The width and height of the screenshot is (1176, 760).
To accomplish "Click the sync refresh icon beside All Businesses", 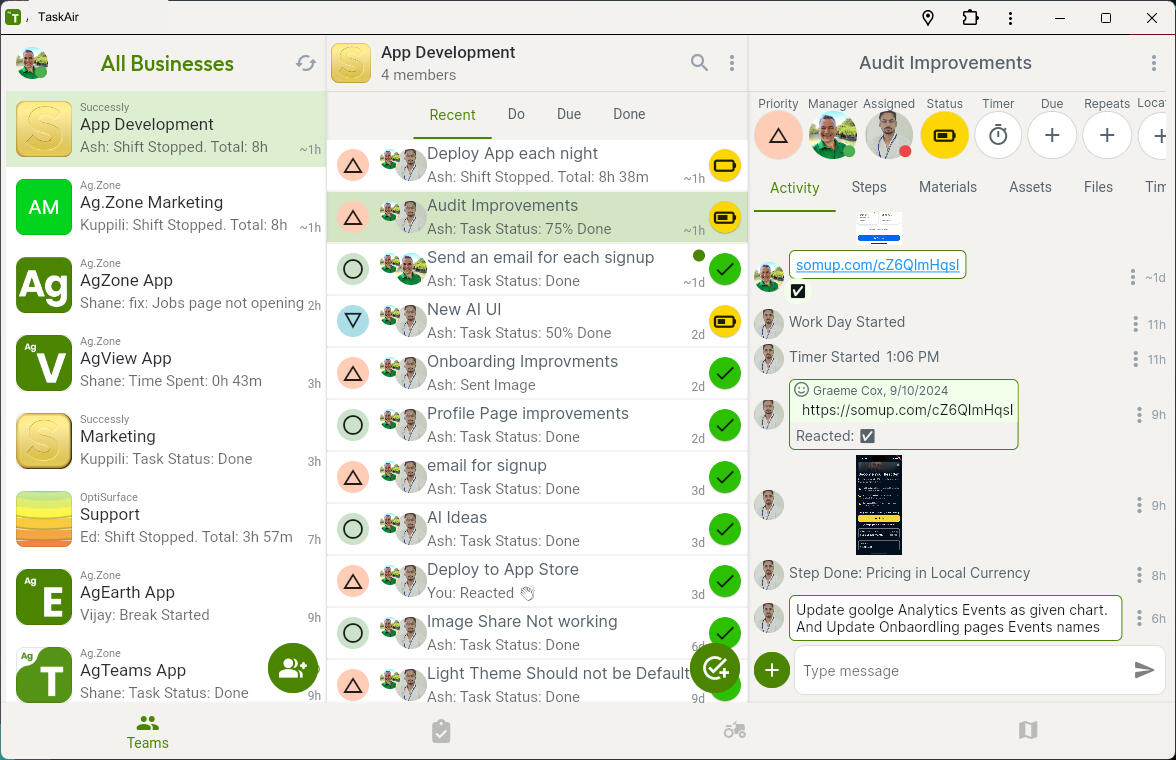I will [306, 63].
